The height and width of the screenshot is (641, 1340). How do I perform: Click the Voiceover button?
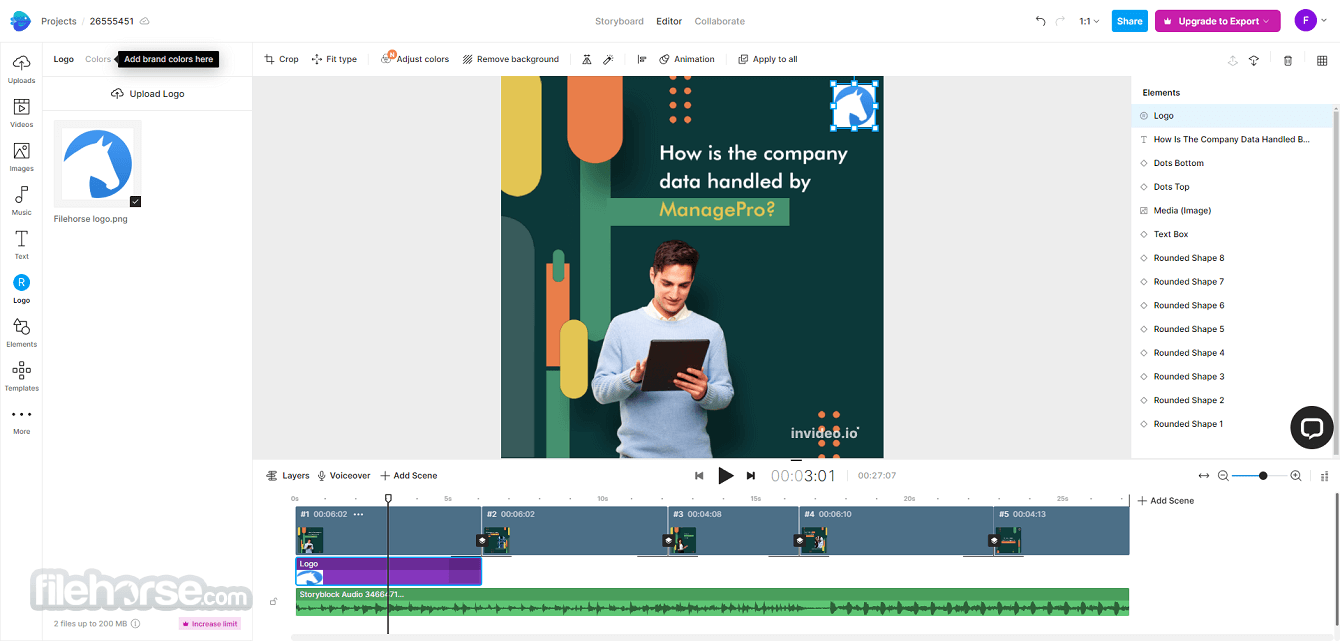pos(344,476)
